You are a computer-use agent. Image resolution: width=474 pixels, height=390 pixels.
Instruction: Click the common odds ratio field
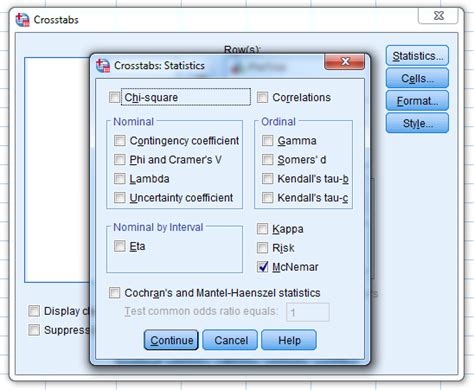(308, 312)
